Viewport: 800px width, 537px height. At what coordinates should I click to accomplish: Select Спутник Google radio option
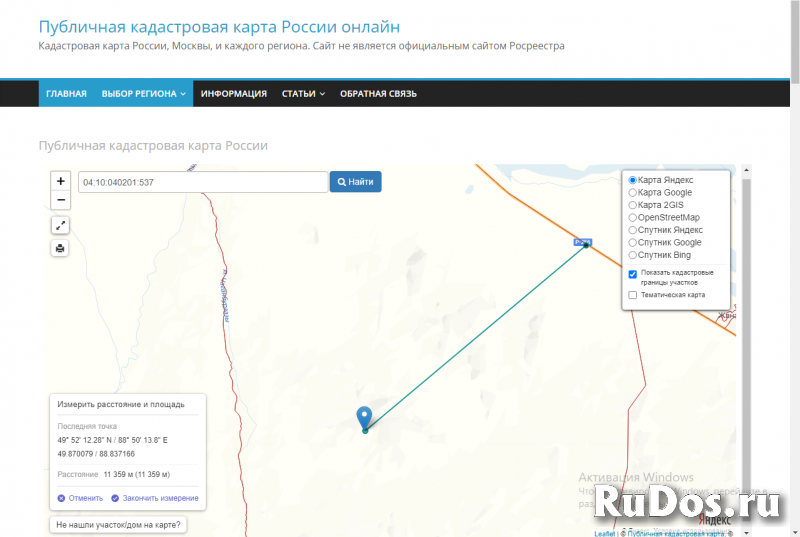tap(632, 243)
